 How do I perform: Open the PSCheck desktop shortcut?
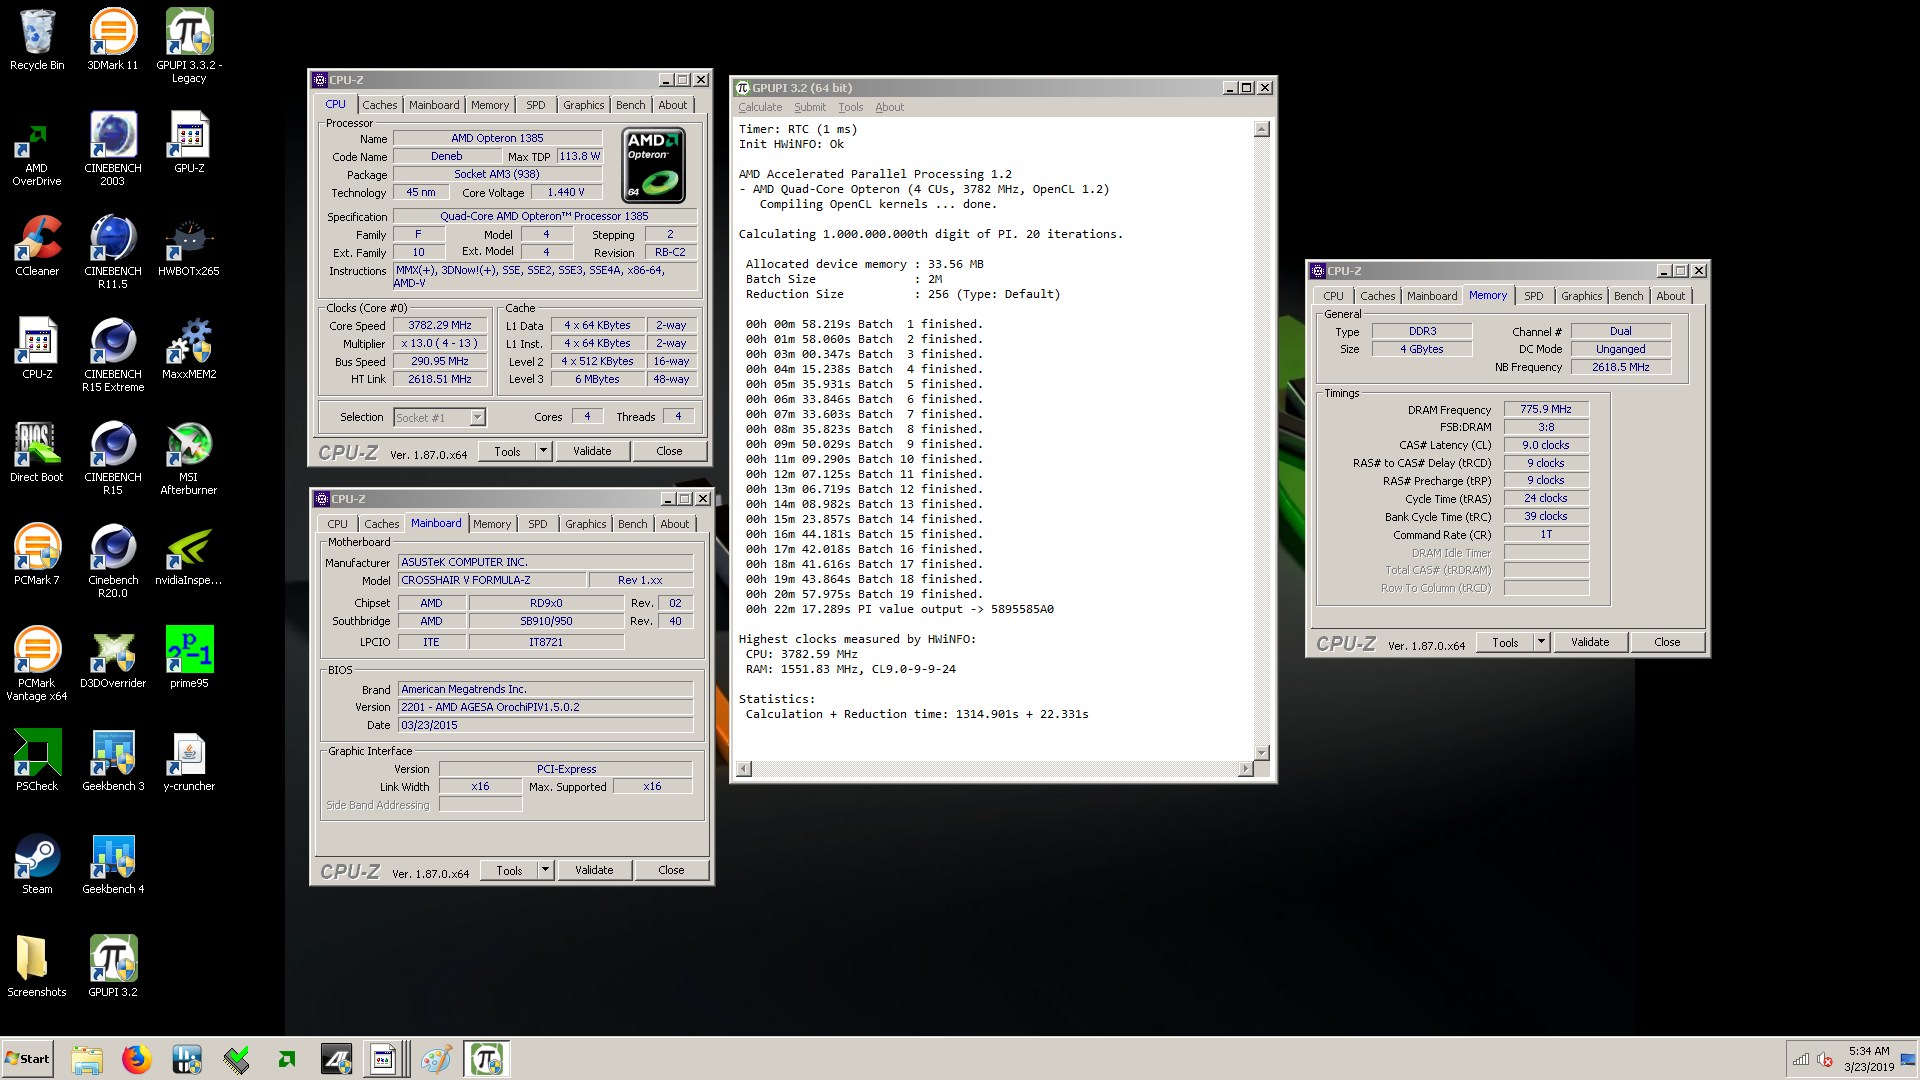pyautogui.click(x=37, y=760)
